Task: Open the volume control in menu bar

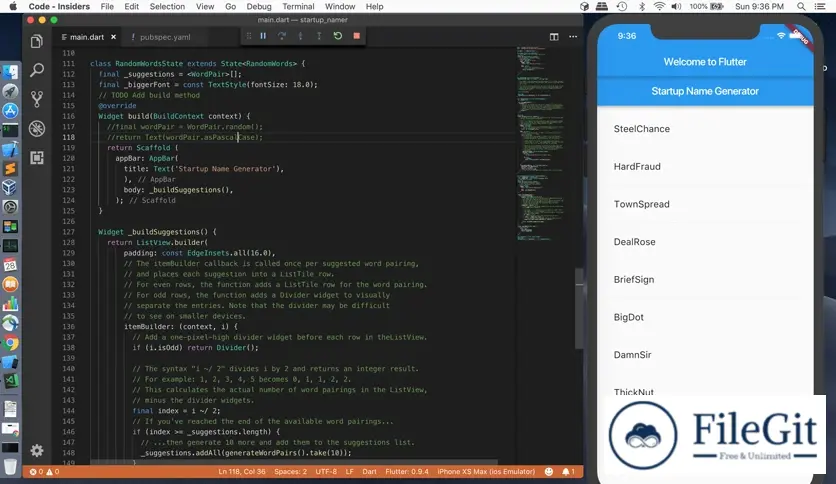Action: pyautogui.click(x=676, y=6)
